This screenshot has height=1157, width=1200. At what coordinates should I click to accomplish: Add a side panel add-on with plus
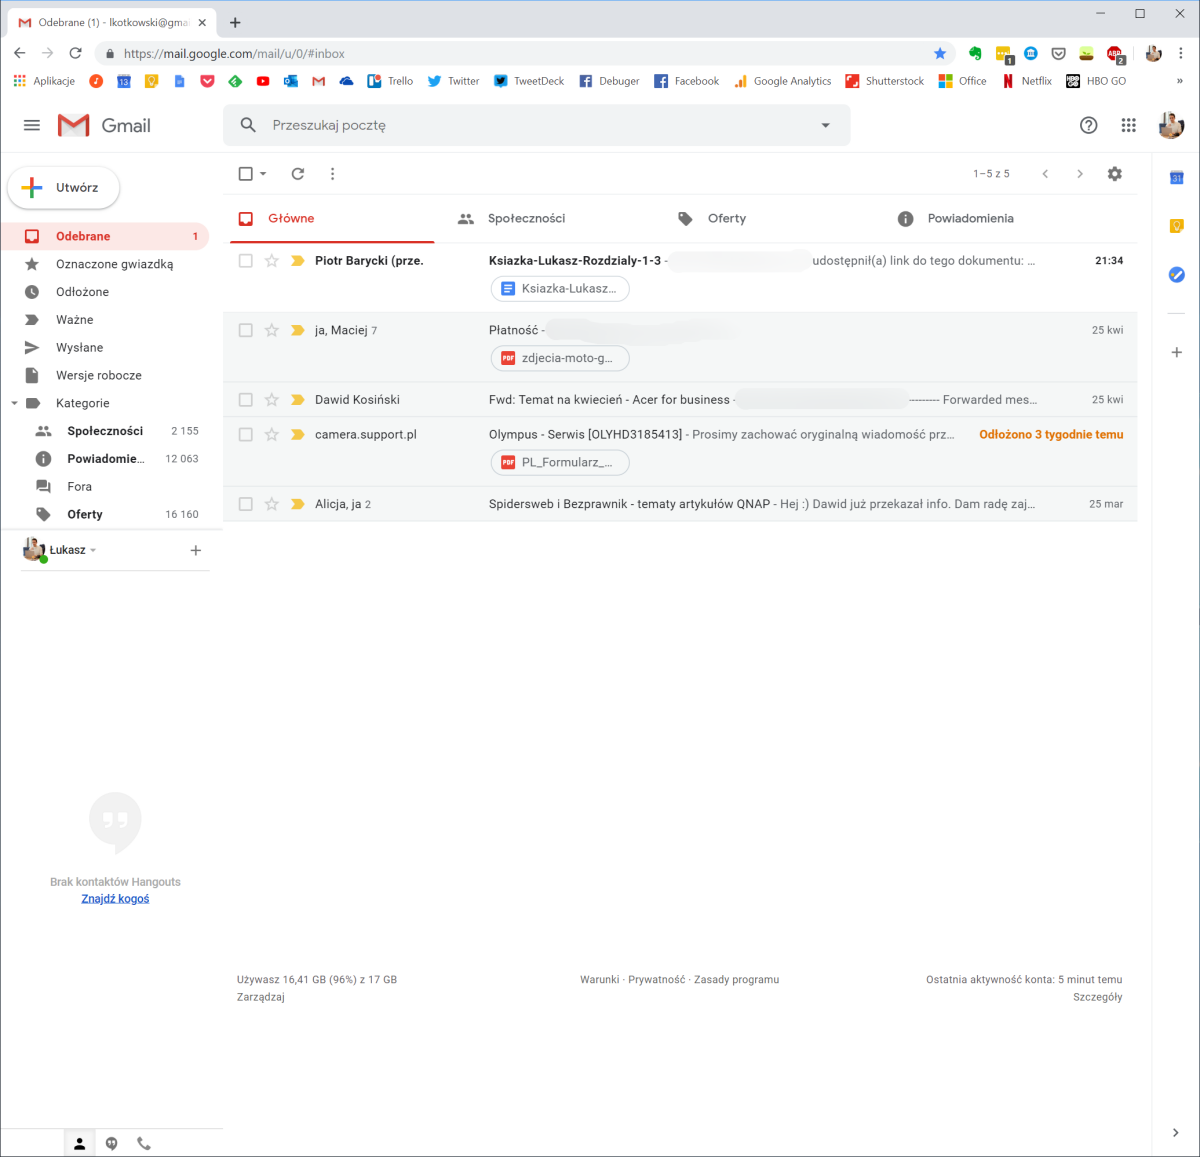tap(1176, 352)
